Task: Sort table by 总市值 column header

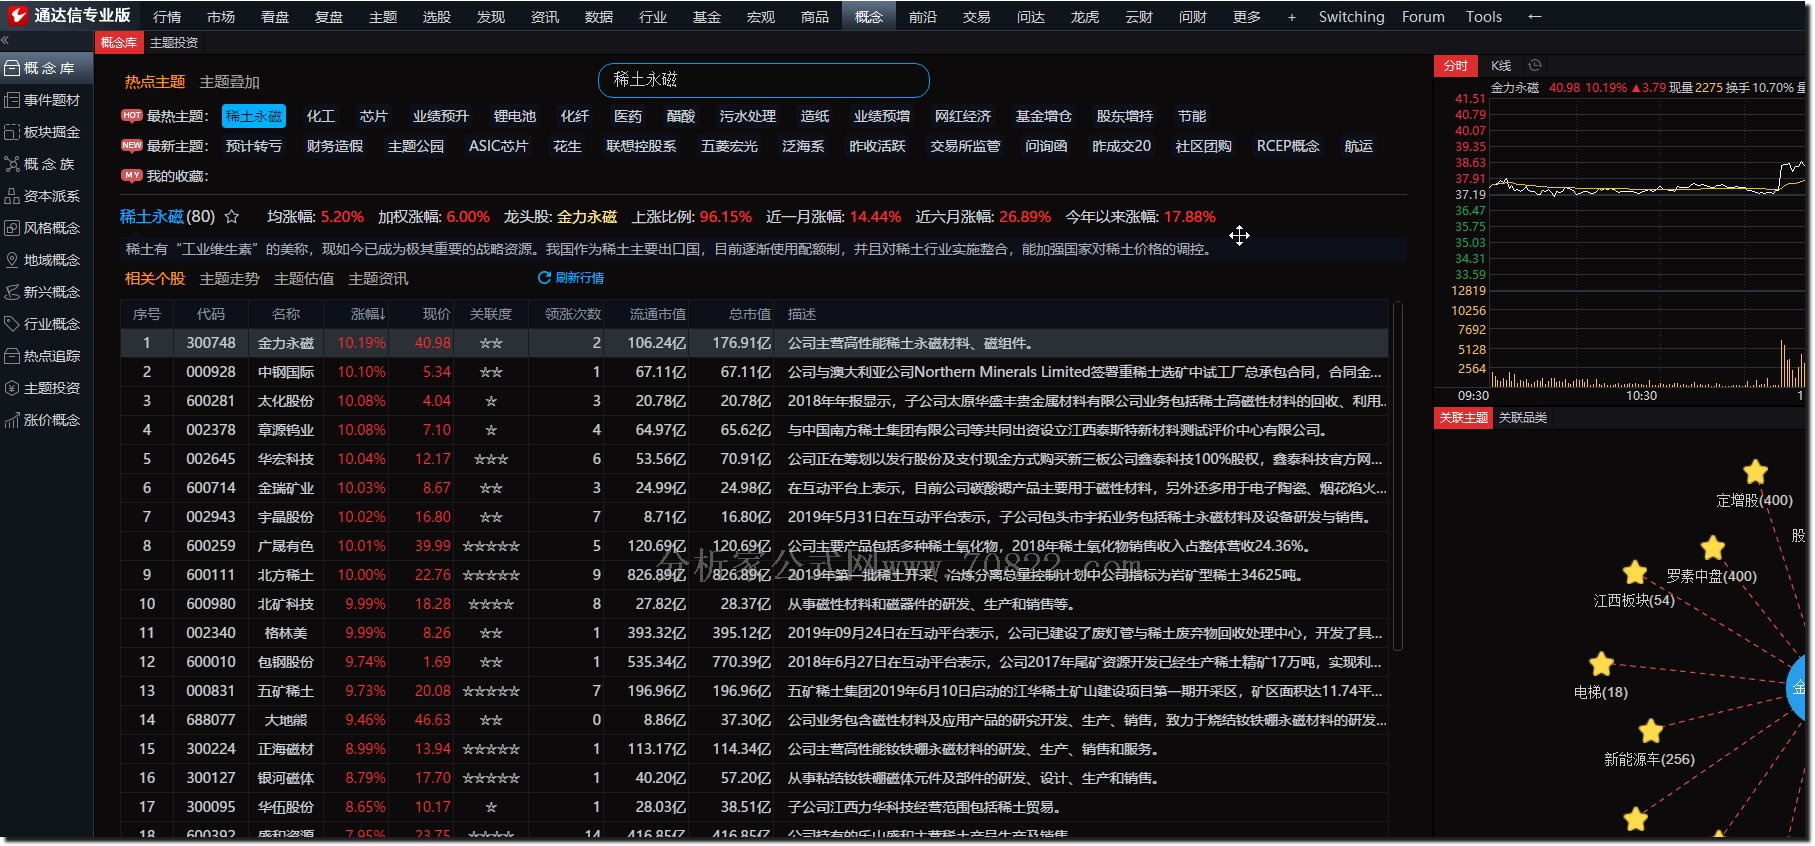Action: point(749,314)
